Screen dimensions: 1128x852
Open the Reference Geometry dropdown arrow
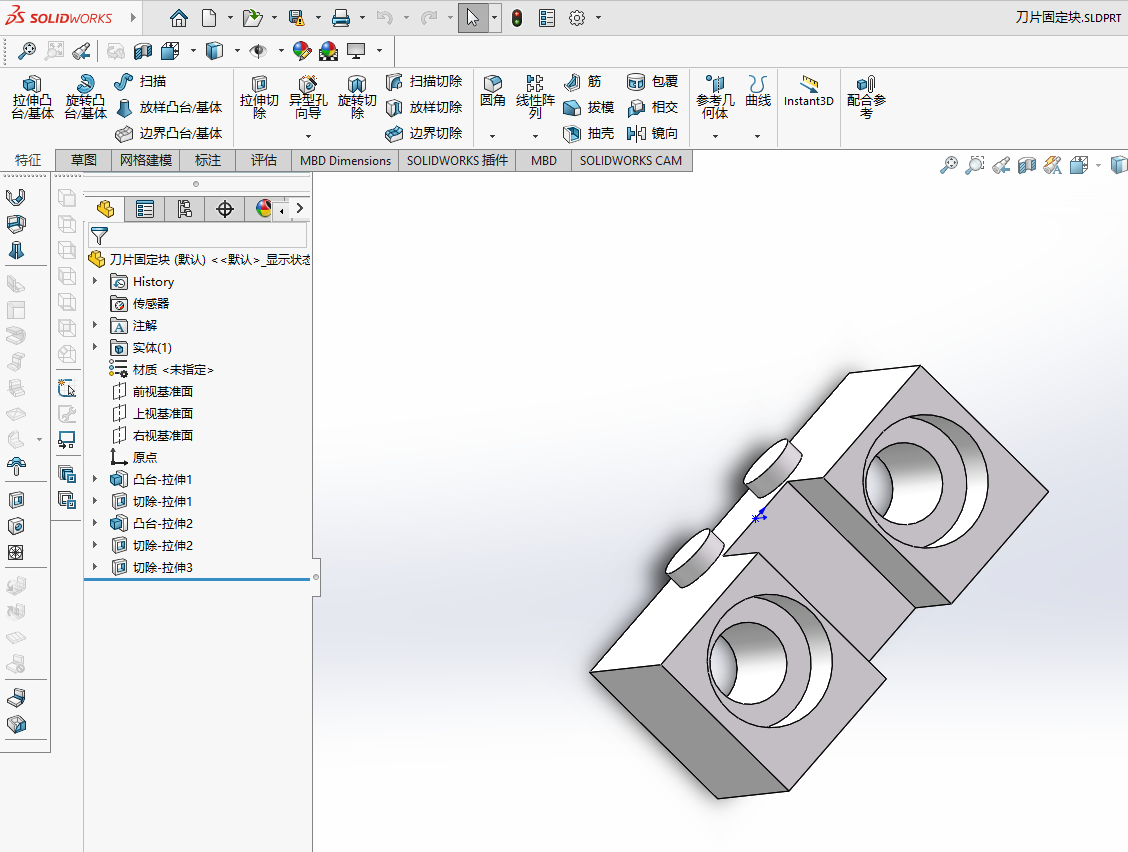(715, 136)
